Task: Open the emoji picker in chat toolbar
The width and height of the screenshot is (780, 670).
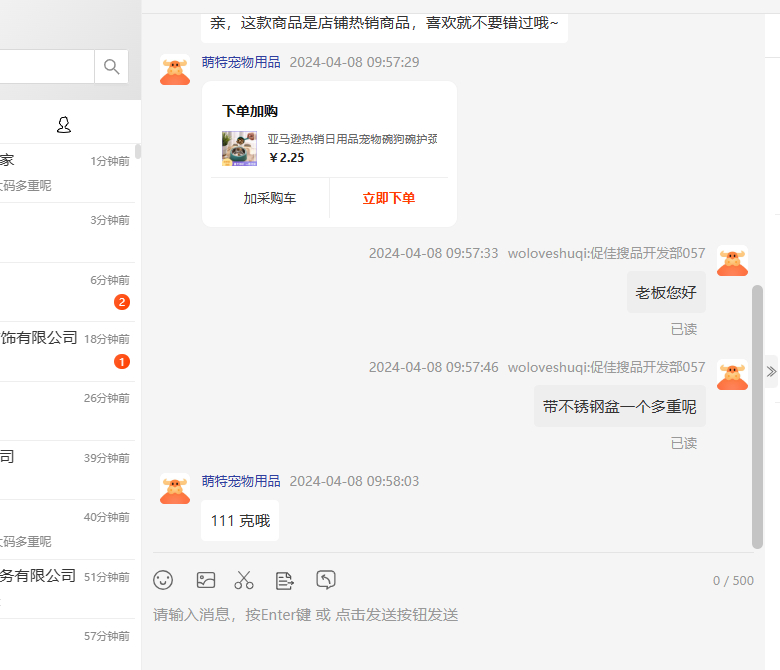Action: (163, 580)
